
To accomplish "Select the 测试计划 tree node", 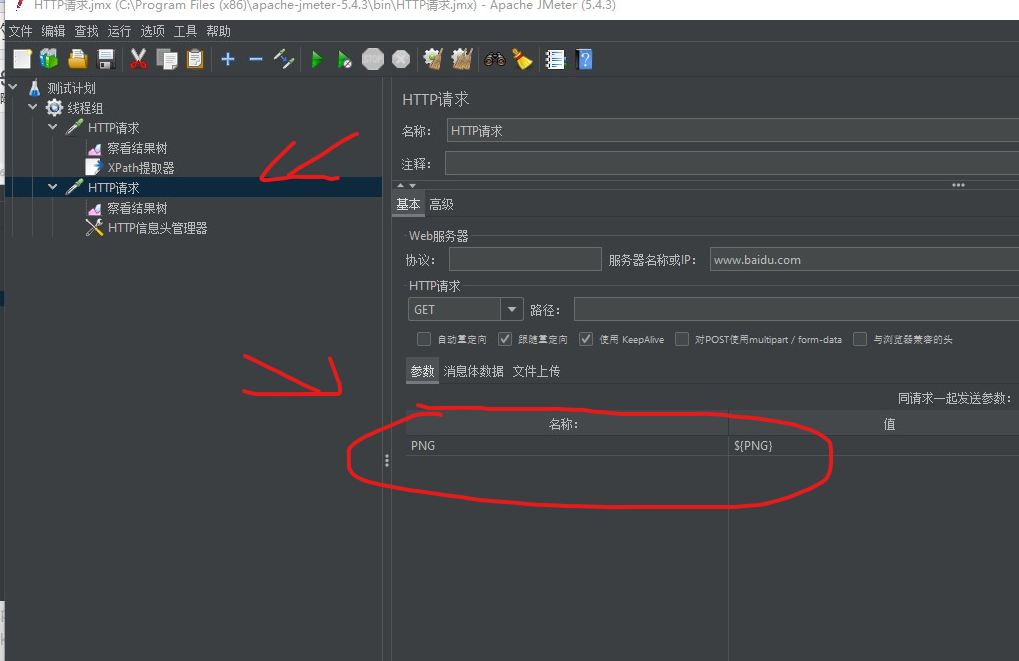I will (x=71, y=88).
